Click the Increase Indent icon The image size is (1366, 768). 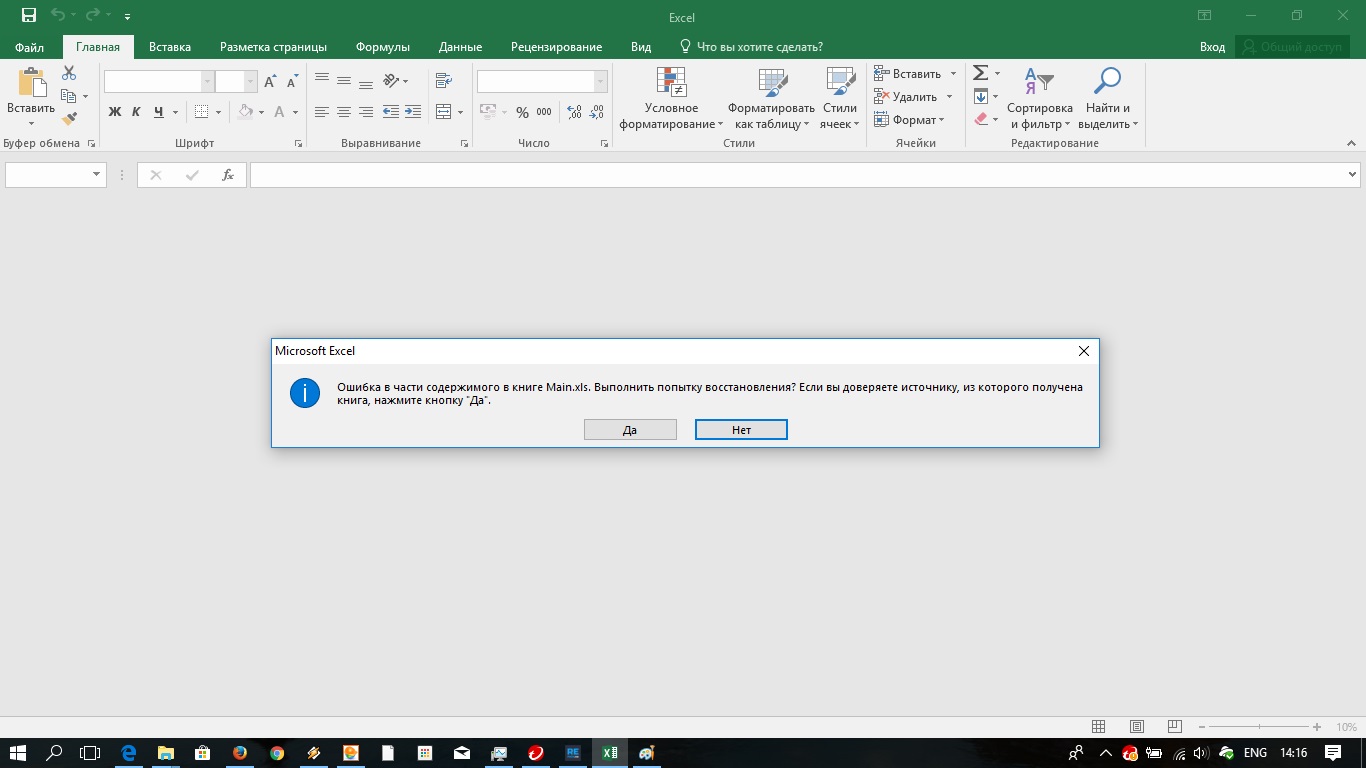413,112
